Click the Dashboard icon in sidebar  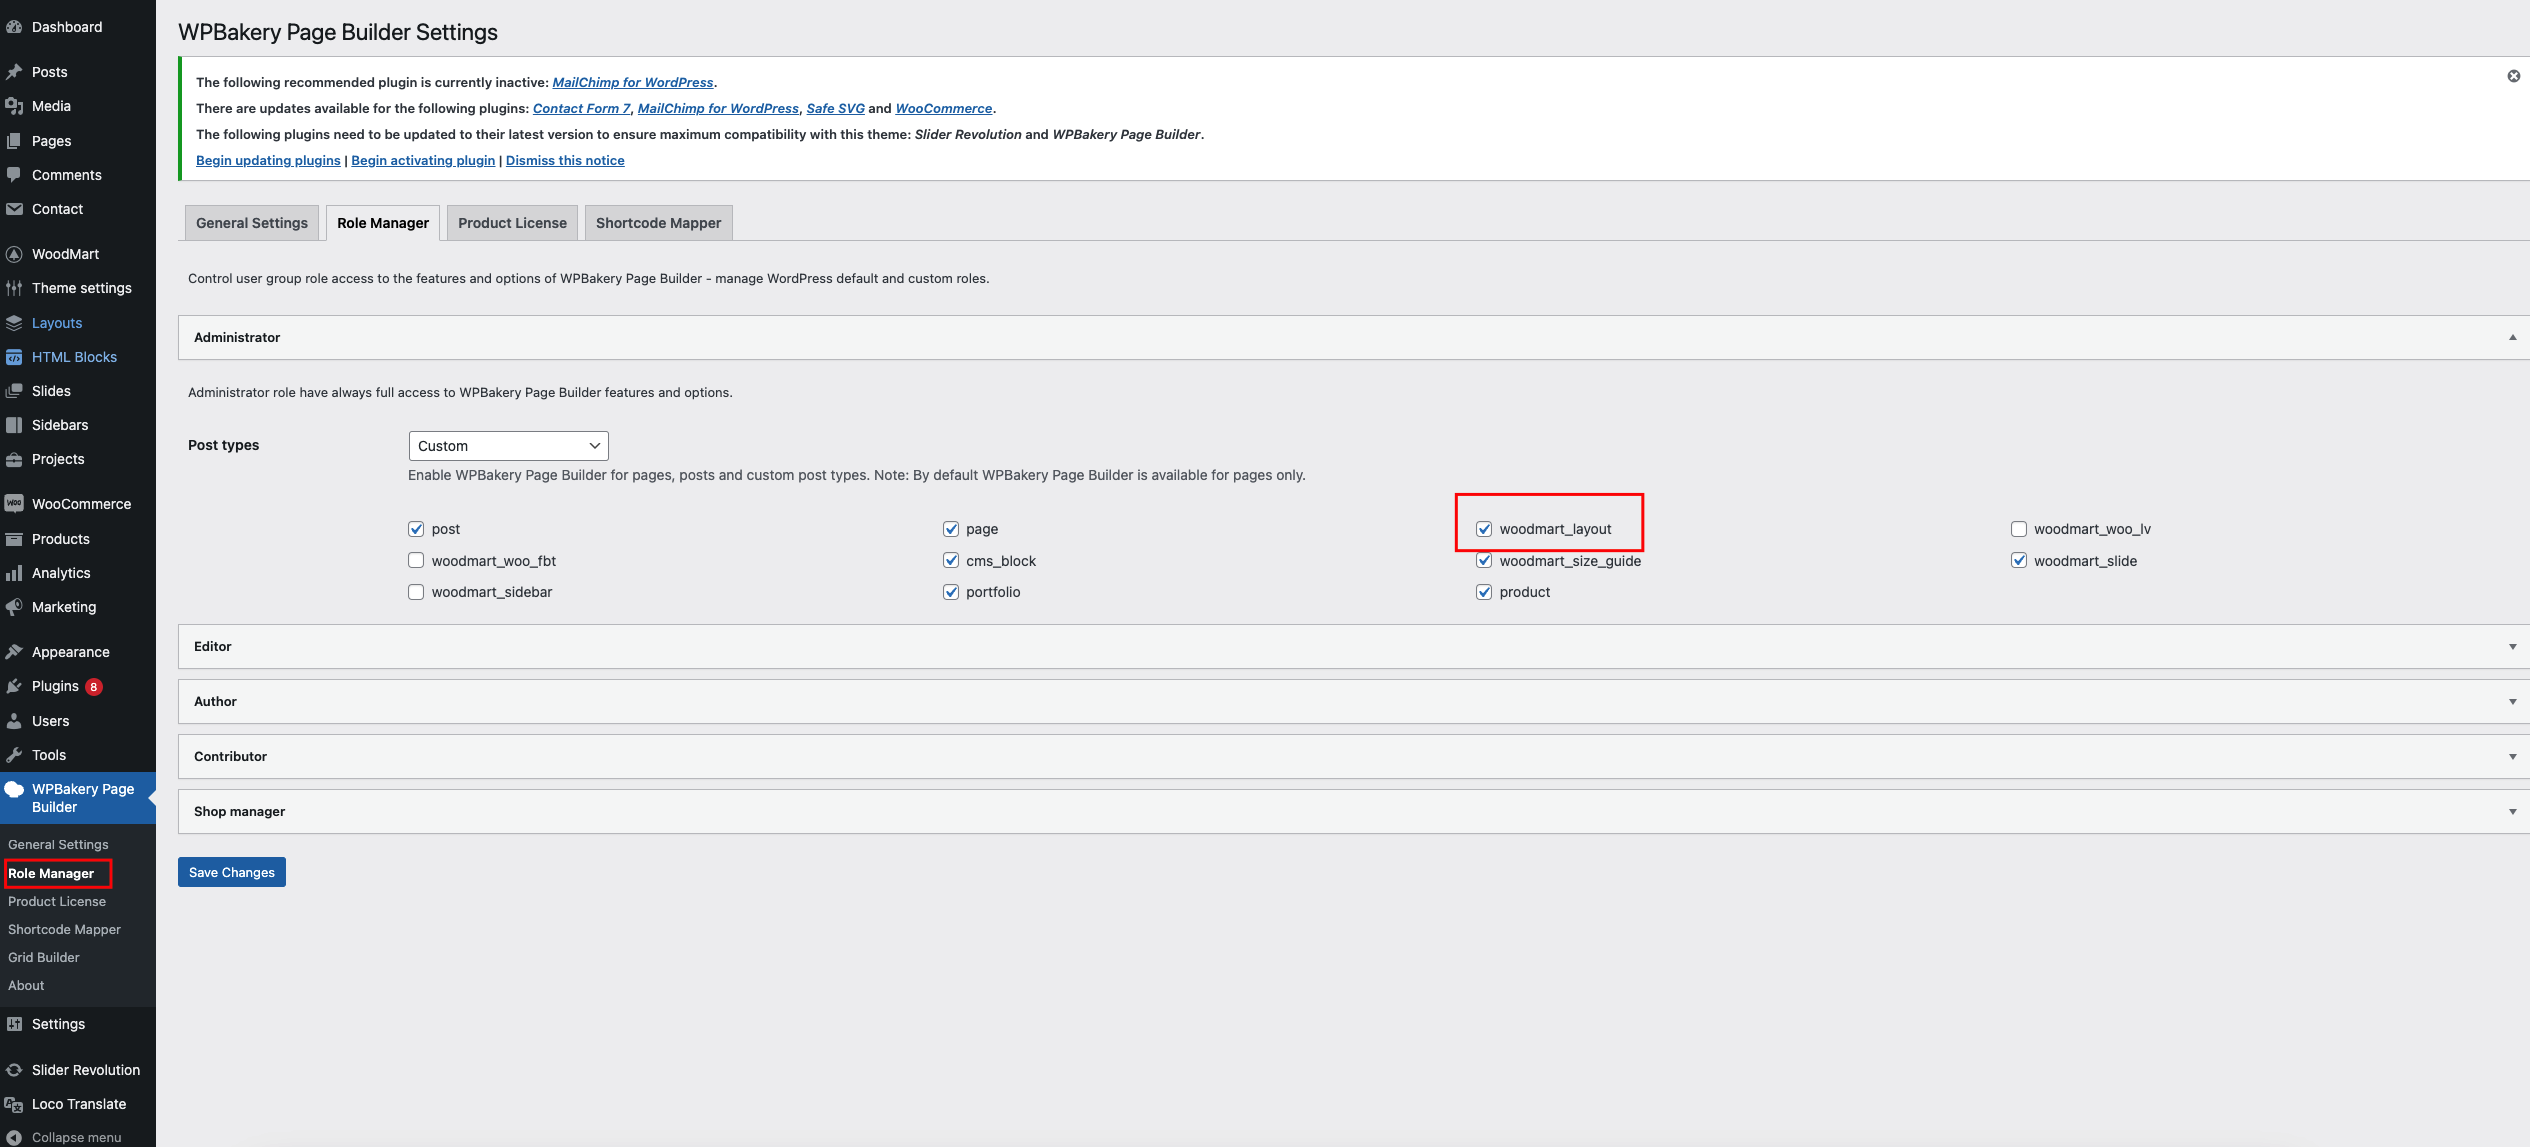pos(14,27)
